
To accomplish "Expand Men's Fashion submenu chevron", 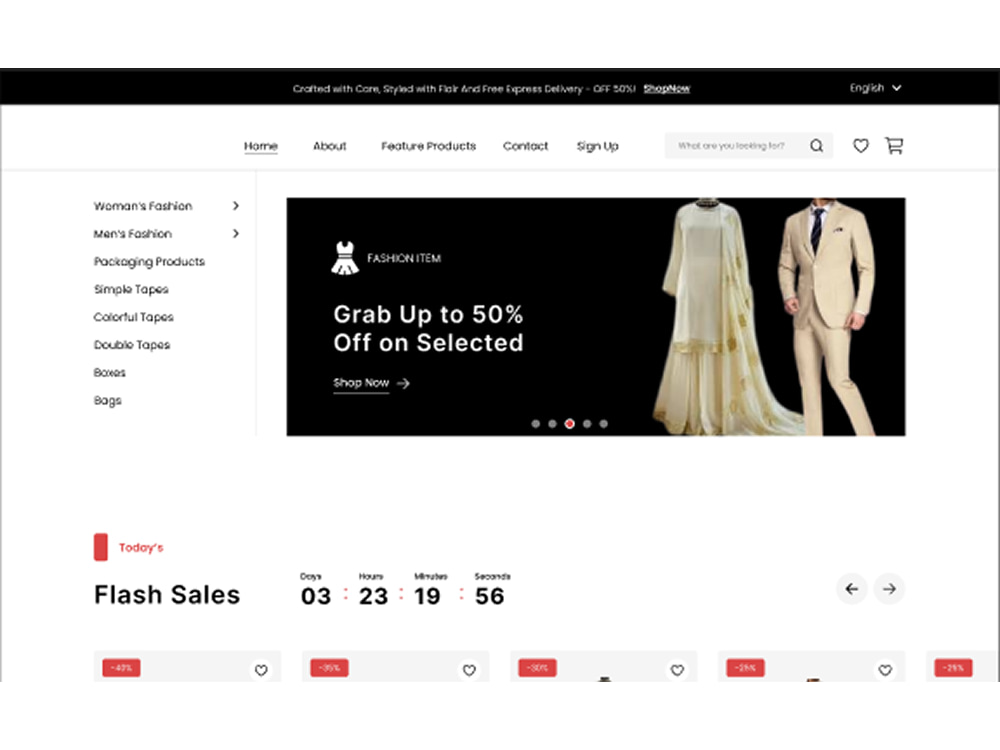I will tap(236, 233).
